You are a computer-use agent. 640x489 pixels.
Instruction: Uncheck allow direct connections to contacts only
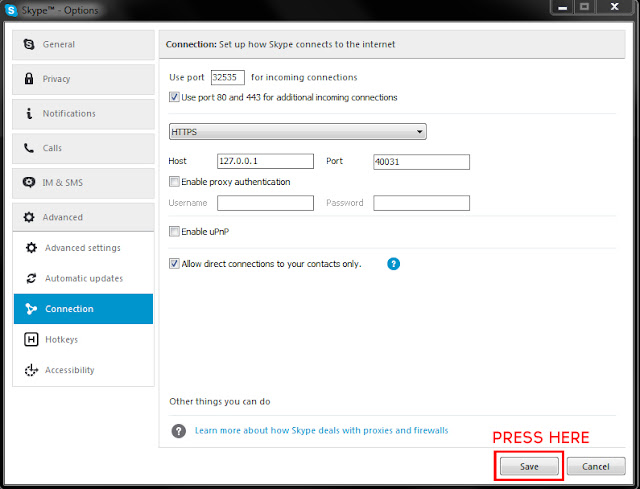click(174, 264)
